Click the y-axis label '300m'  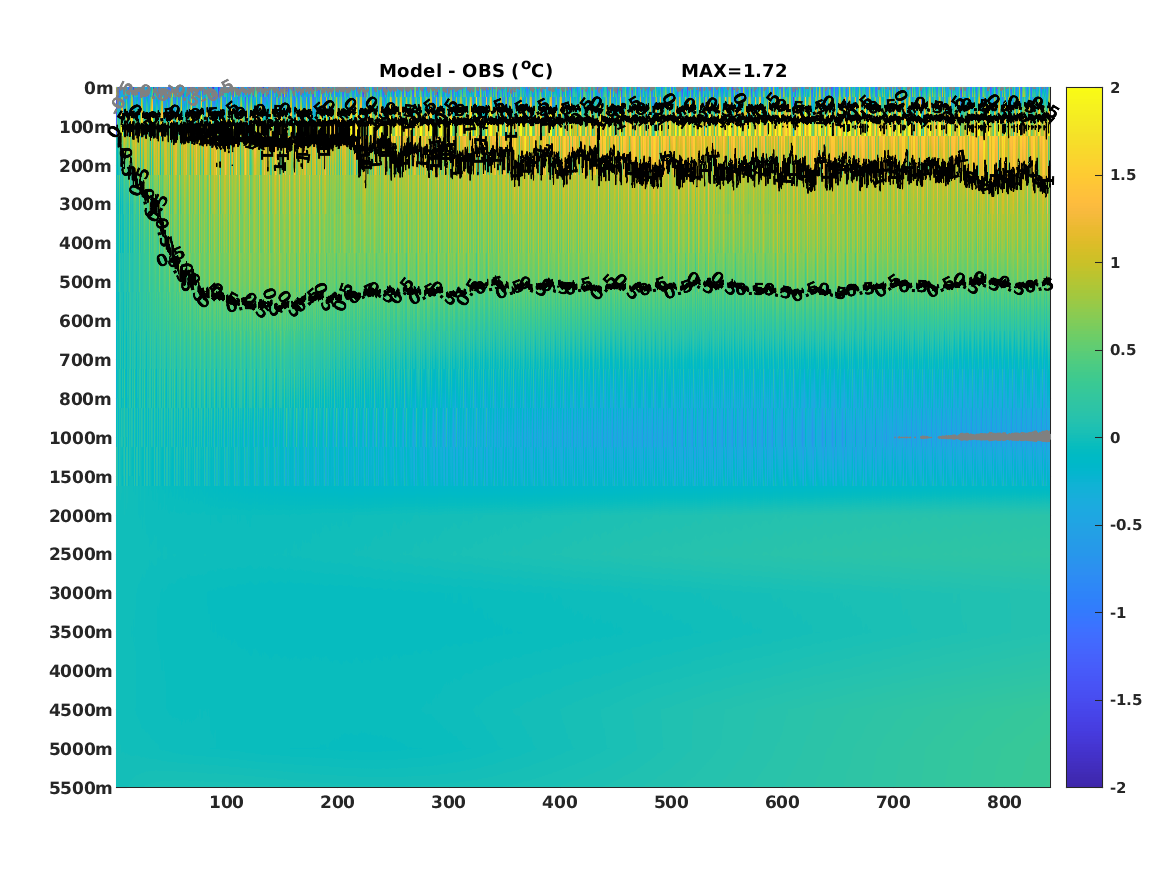86,205
